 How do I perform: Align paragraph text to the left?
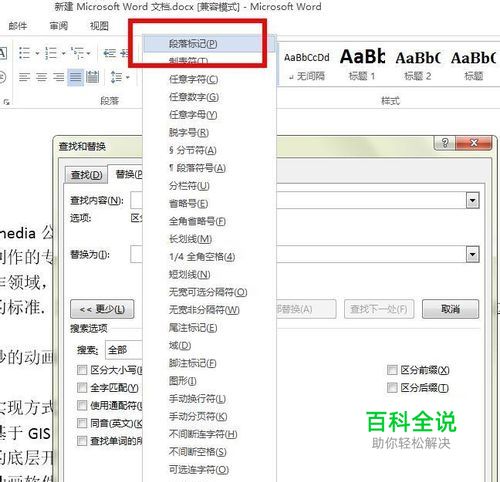pos(24,77)
